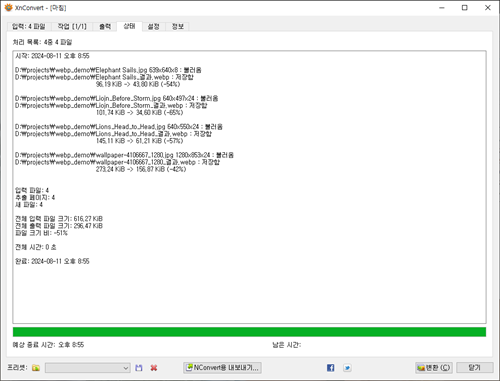Click inside the conversion log text area
The image size is (500, 381).
point(249,187)
